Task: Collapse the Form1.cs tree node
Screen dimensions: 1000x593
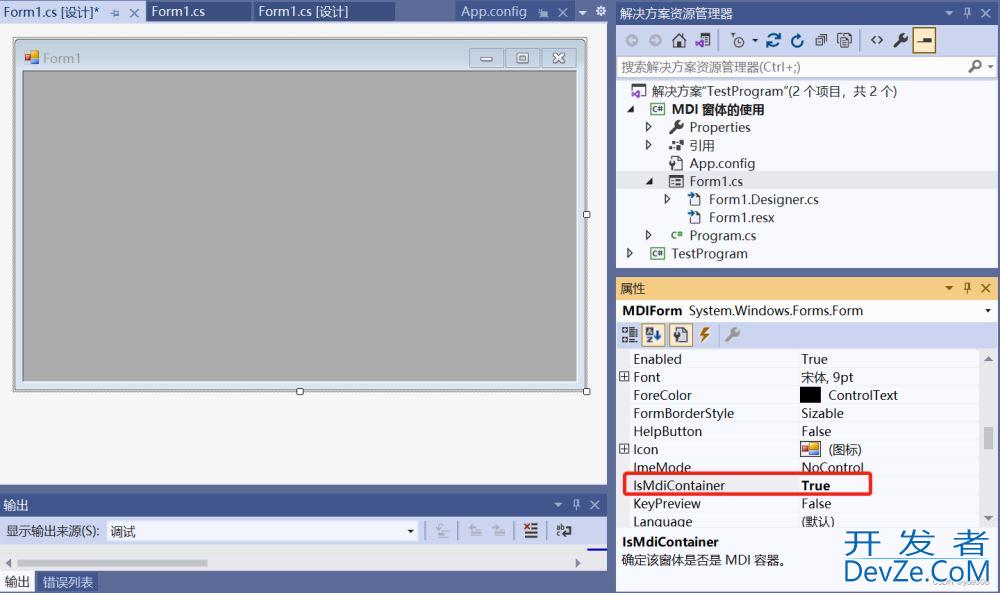Action: (649, 182)
